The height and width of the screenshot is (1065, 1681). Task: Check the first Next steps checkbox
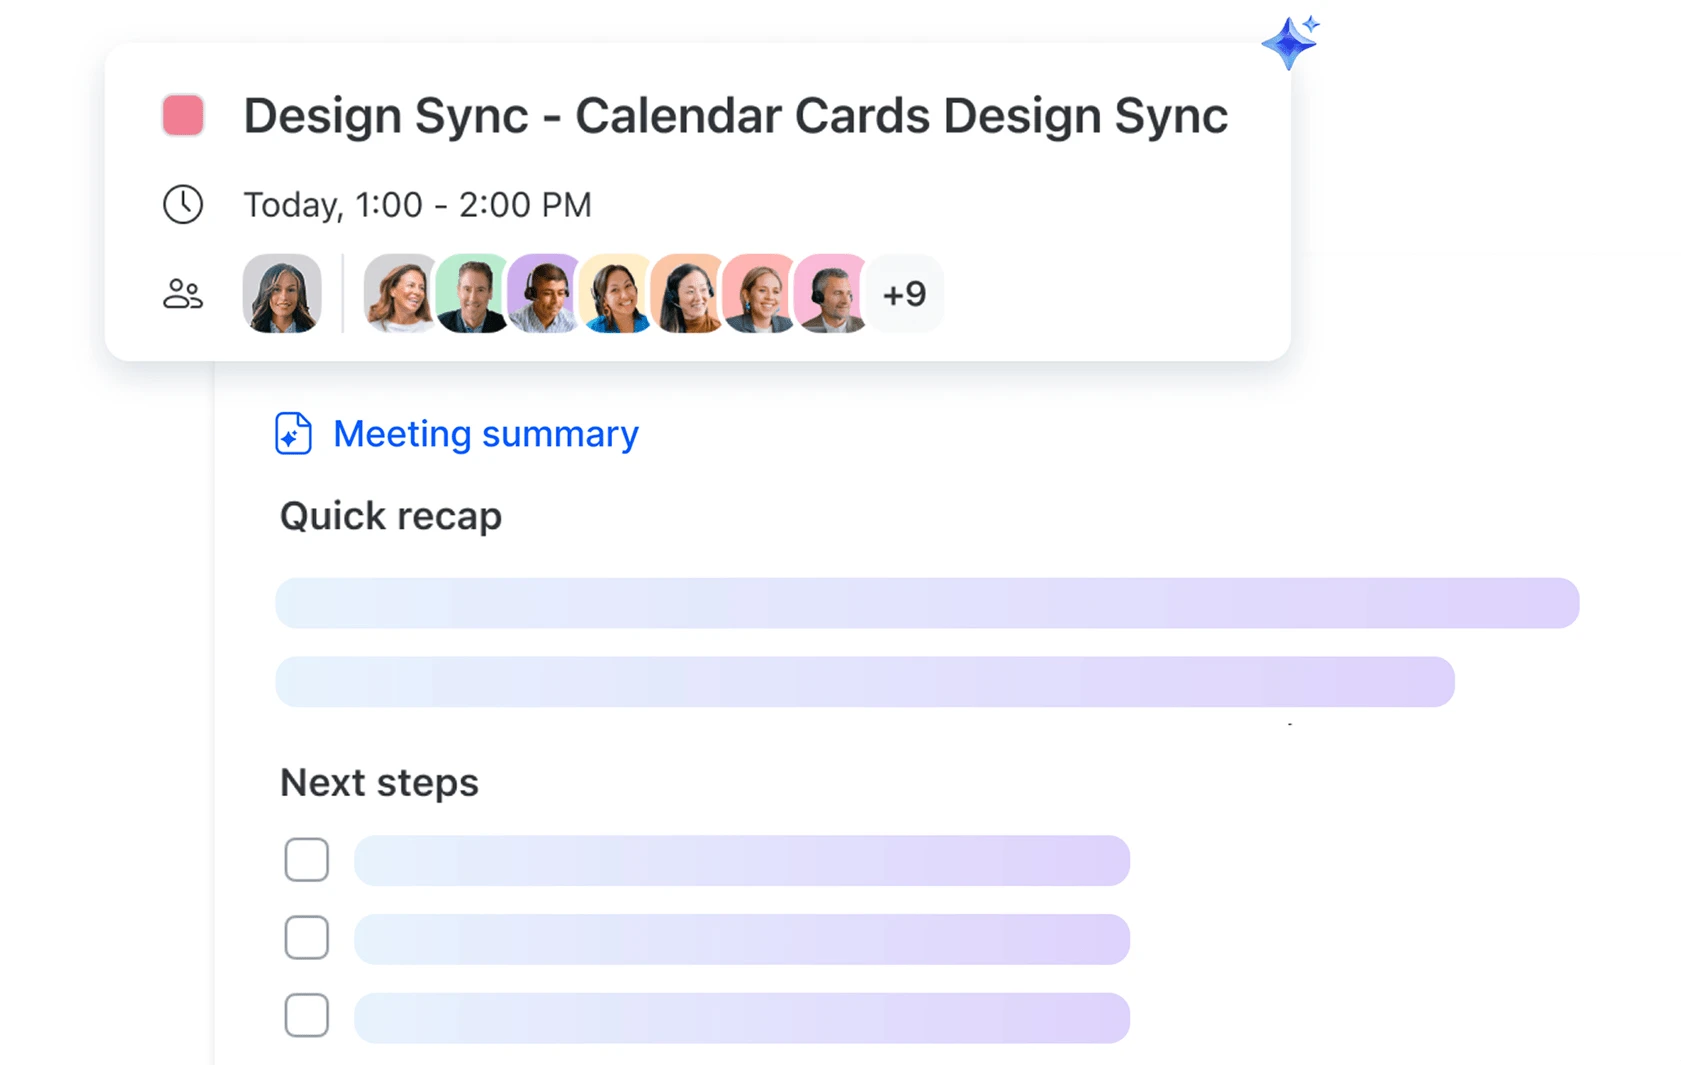[x=306, y=860]
